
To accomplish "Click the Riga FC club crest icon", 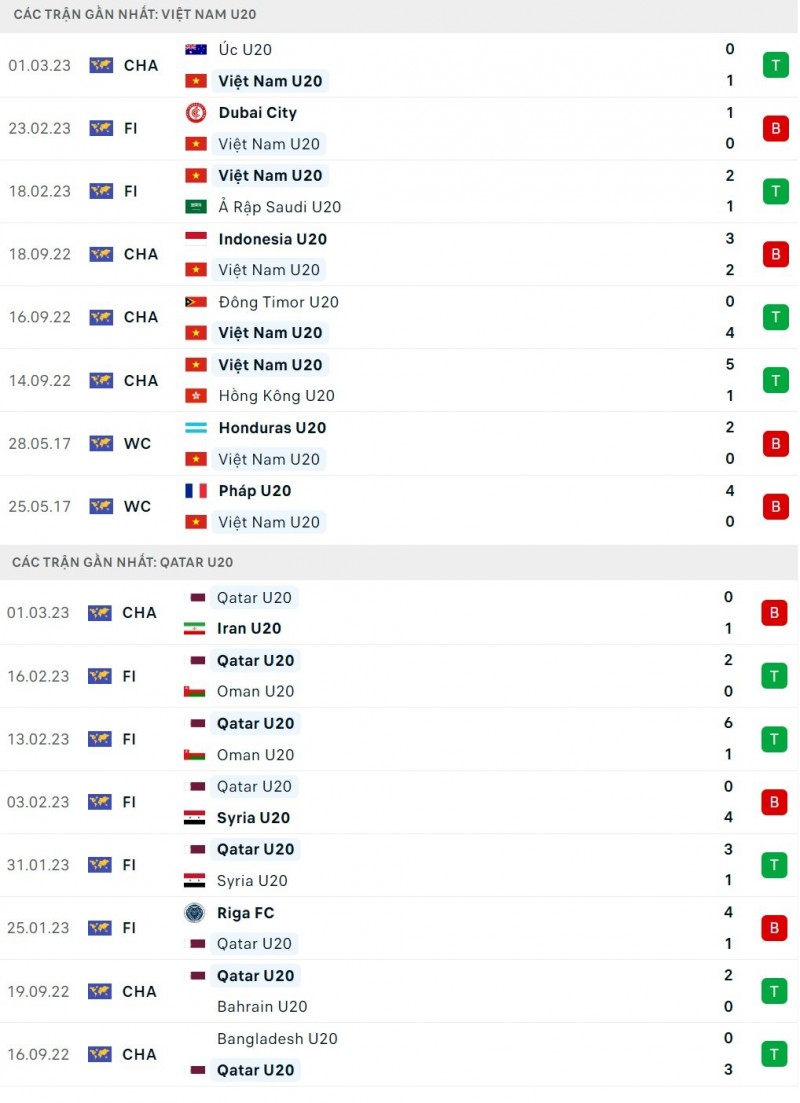I will click(194, 913).
